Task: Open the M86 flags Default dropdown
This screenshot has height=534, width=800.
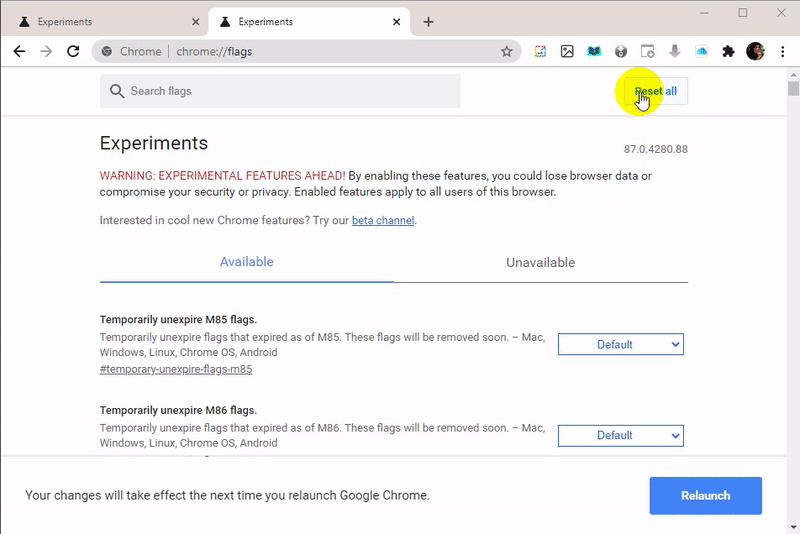Action: [620, 435]
